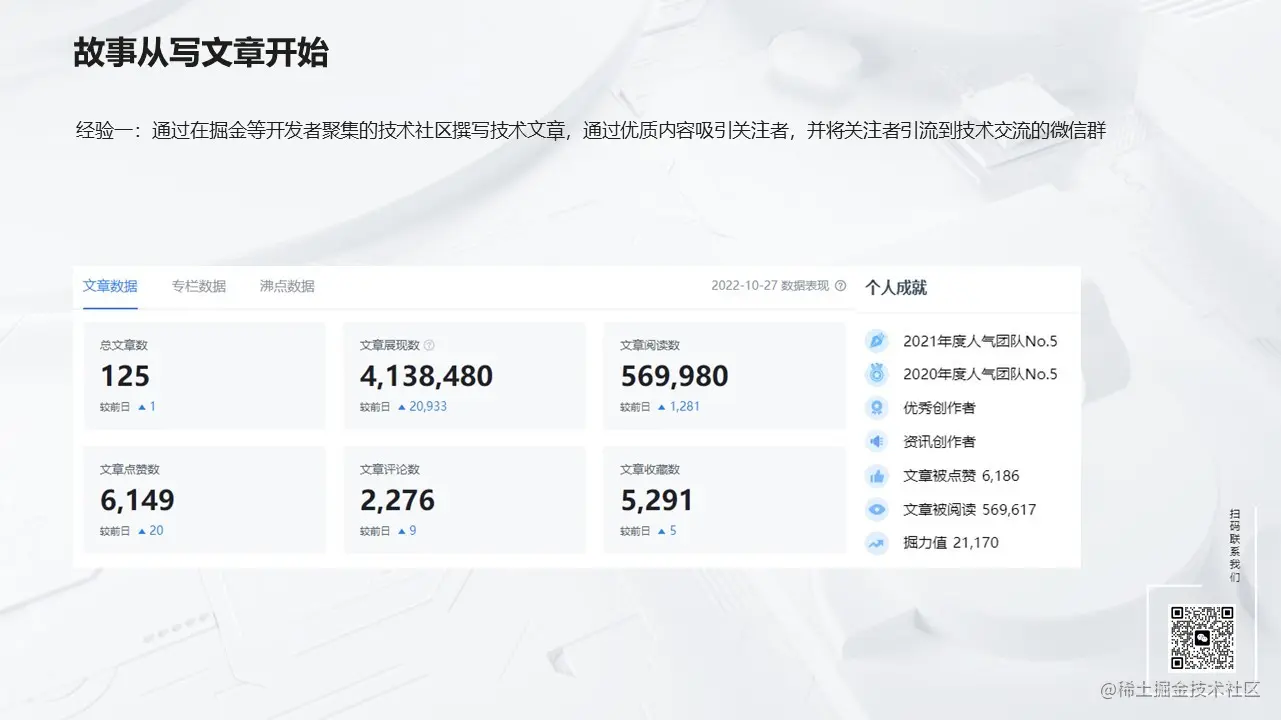This screenshot has width=1281, height=720.
Task: Click the 2020年度人气团队 medal icon
Action: point(877,374)
